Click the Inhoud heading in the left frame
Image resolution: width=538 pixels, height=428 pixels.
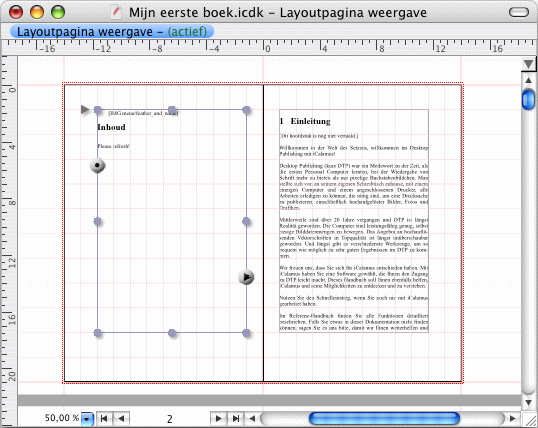(x=112, y=127)
